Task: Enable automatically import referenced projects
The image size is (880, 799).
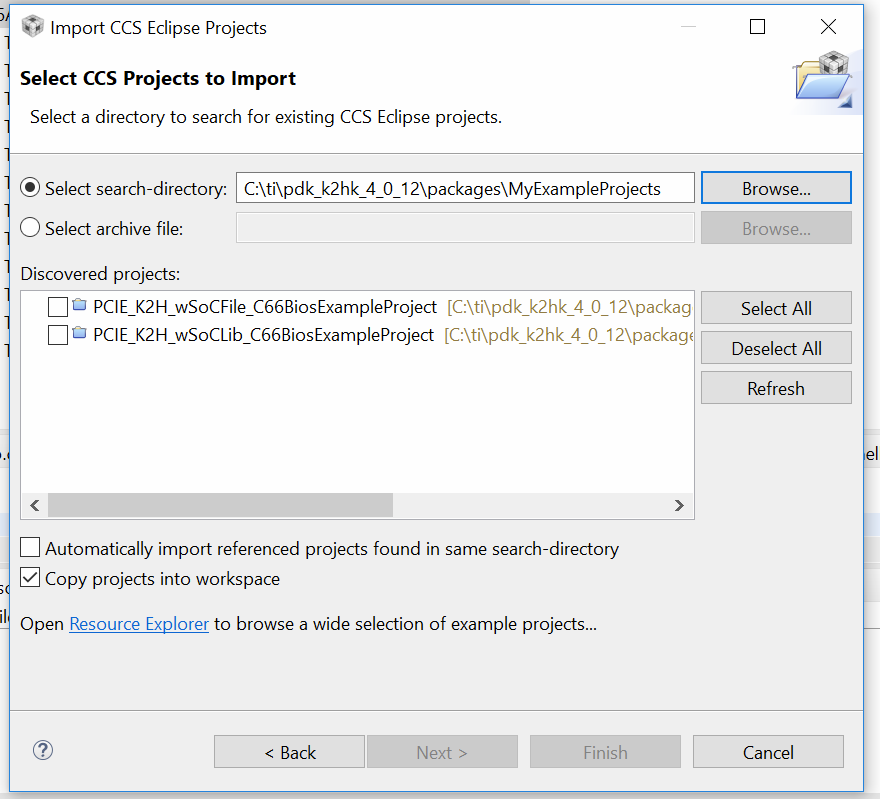Action: (31, 548)
